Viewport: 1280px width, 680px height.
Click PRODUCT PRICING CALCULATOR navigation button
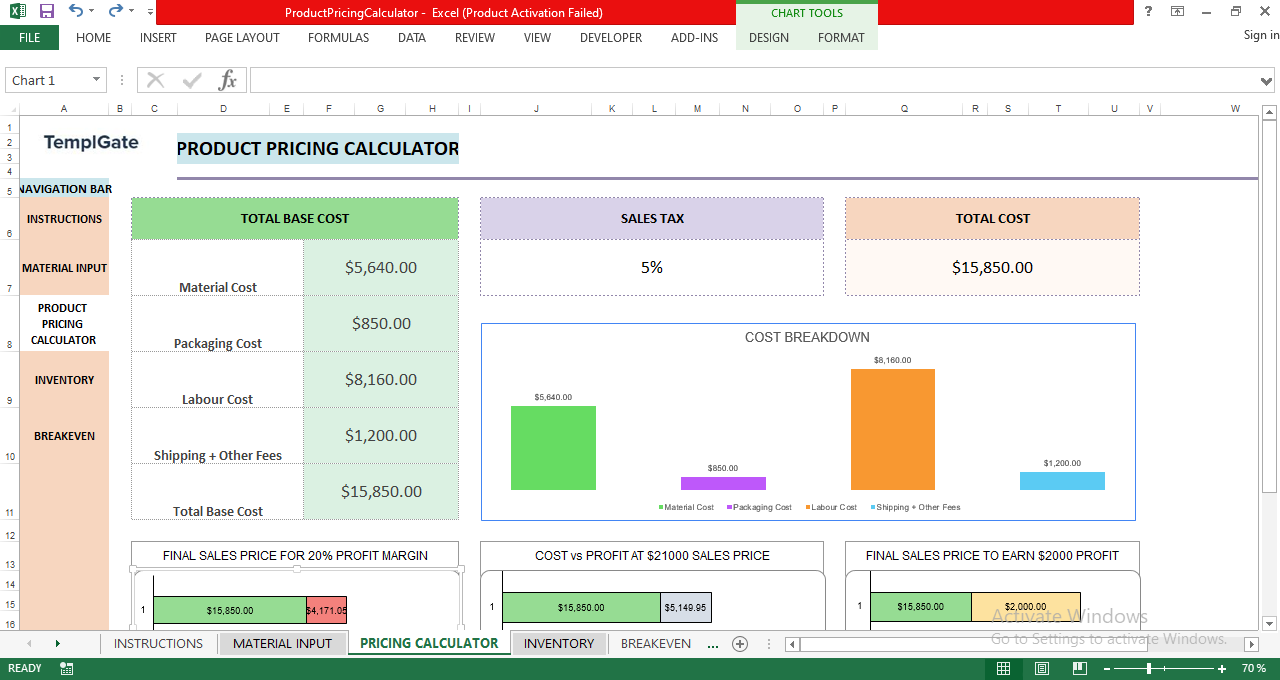(63, 324)
